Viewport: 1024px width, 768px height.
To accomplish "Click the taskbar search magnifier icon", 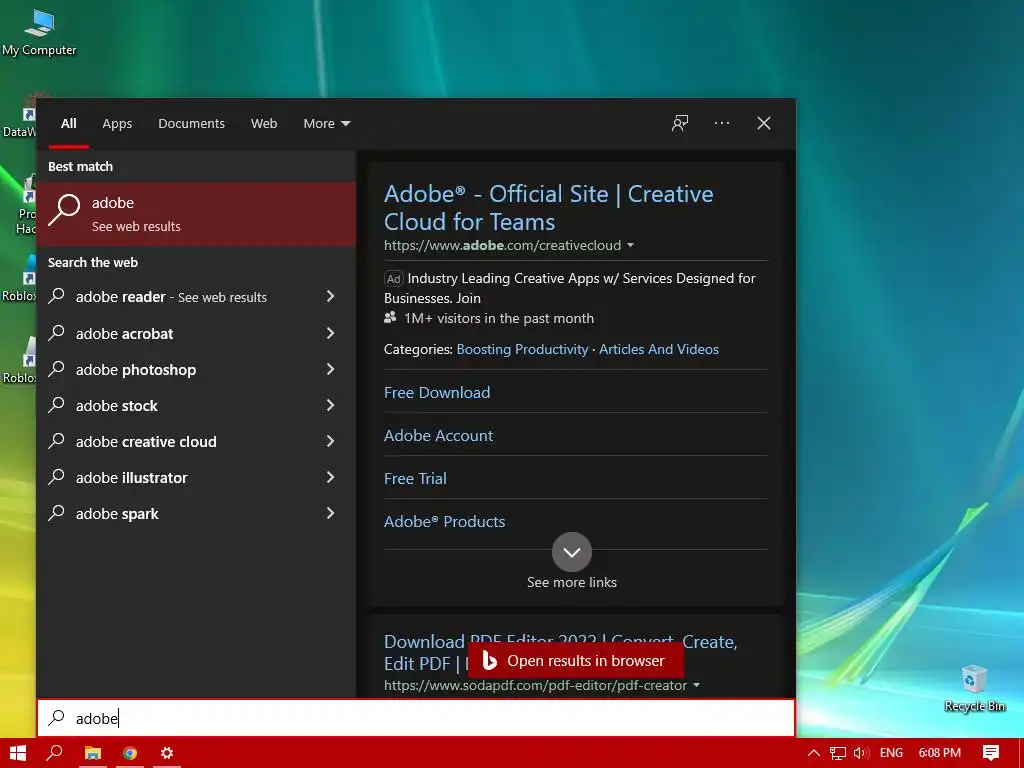I will click(x=55, y=753).
